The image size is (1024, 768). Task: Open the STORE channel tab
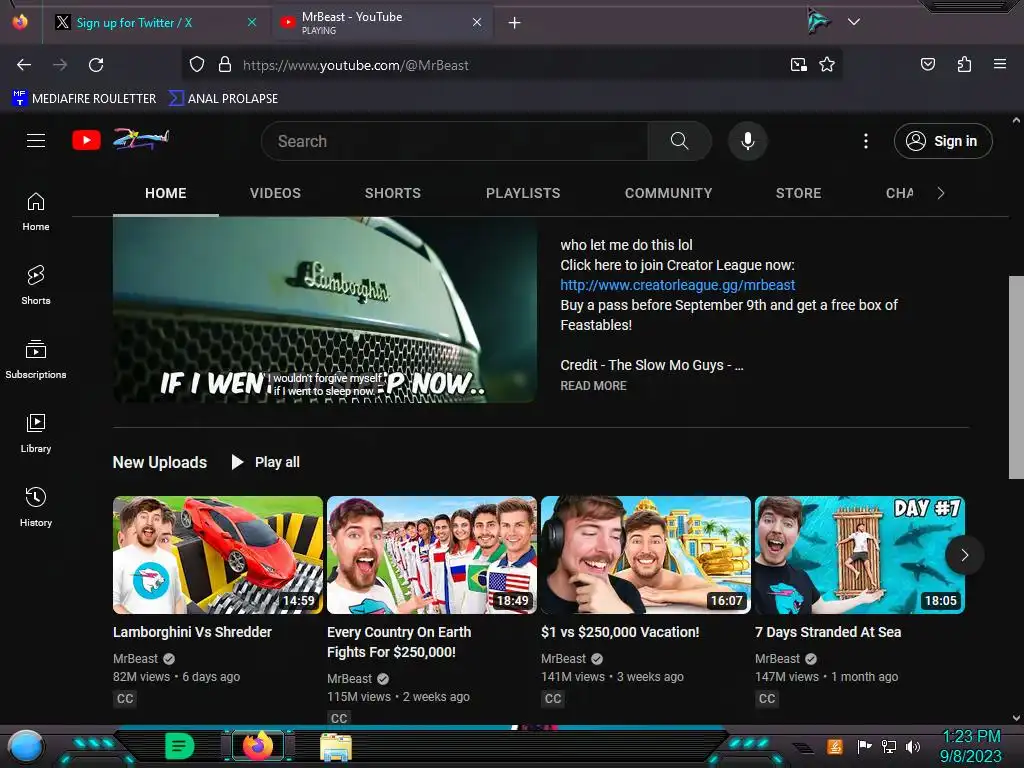798,193
